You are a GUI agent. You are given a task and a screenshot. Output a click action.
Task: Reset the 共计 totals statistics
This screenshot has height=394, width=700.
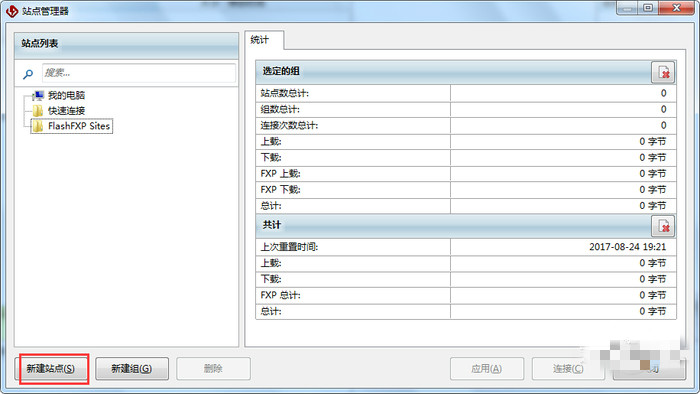[x=663, y=226]
